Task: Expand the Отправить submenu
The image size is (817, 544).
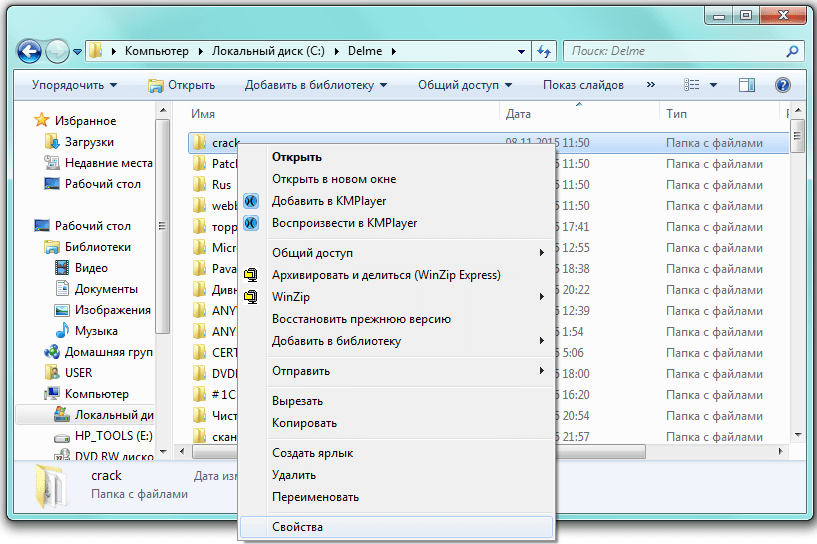Action: pos(396,371)
